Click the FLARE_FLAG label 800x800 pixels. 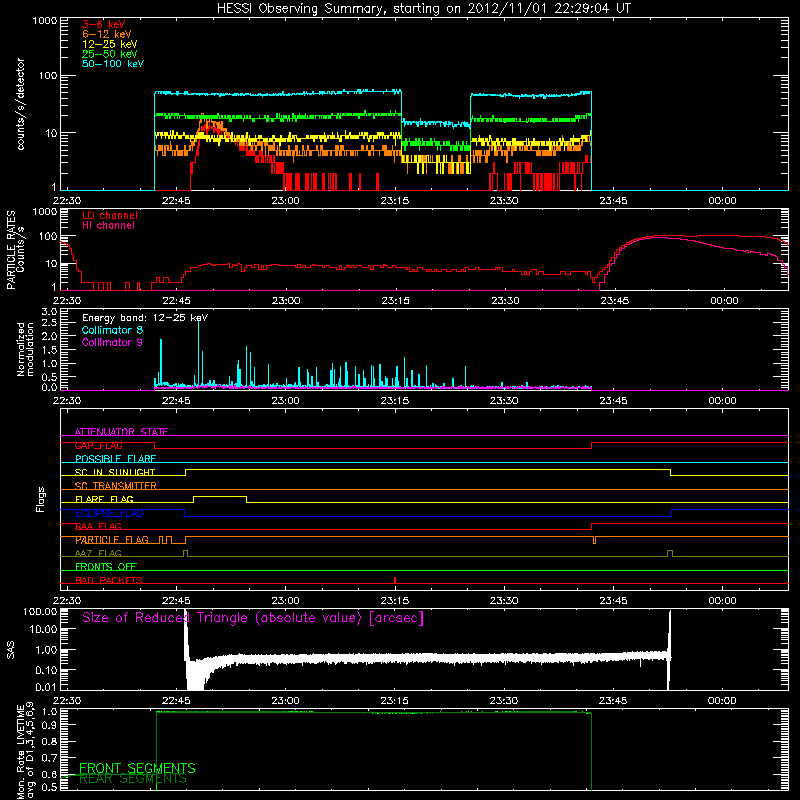point(104,499)
